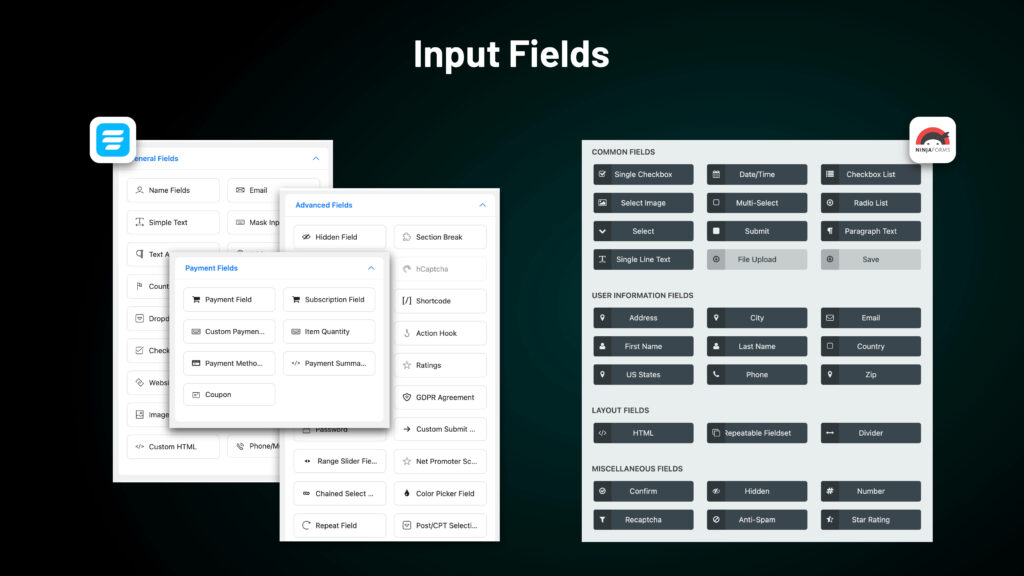This screenshot has width=1024, height=576.
Task: Click the Payment Field cart icon
Action: 196,300
